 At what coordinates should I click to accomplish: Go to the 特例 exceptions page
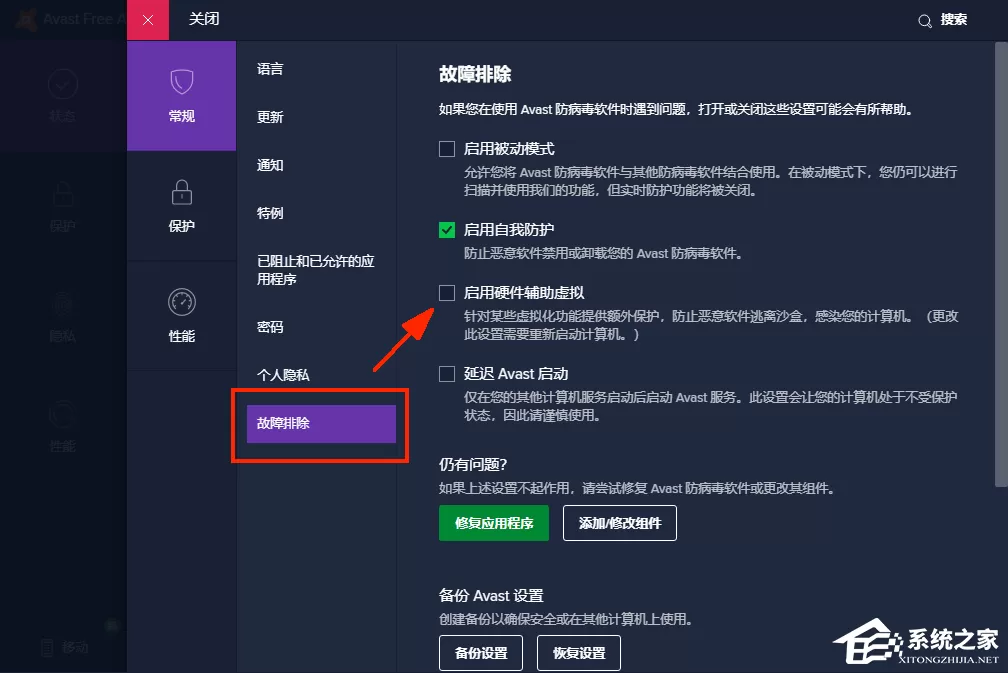tap(270, 213)
